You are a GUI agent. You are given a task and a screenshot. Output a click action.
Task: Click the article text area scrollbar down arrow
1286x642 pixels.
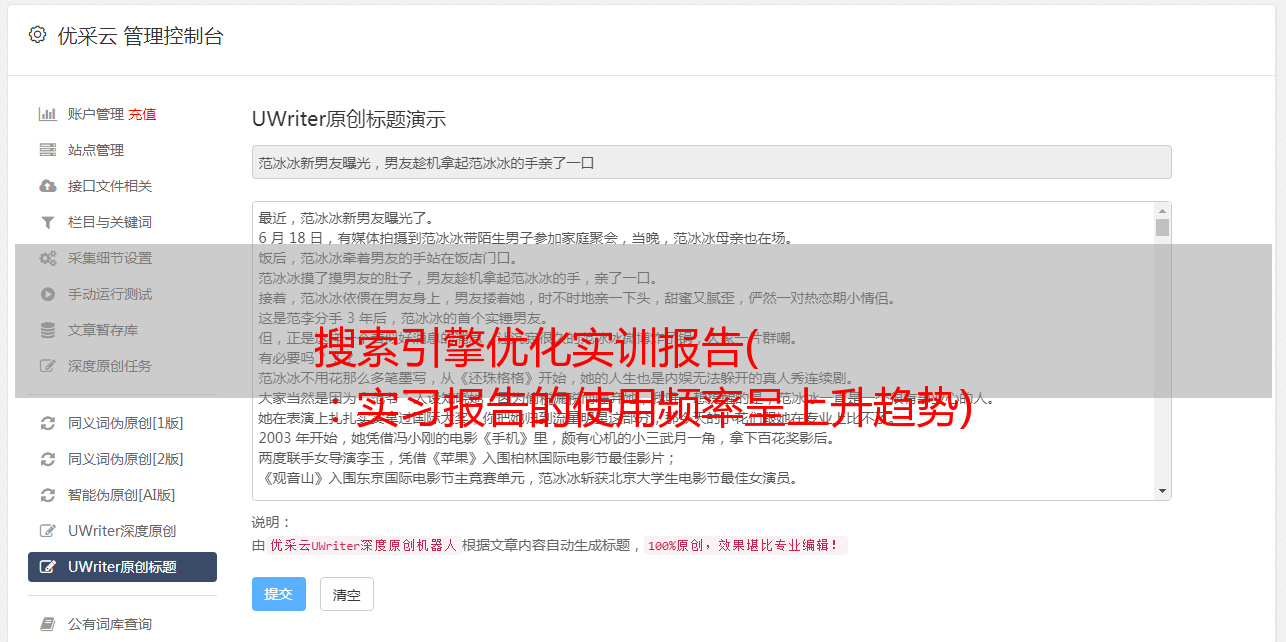click(x=1162, y=491)
